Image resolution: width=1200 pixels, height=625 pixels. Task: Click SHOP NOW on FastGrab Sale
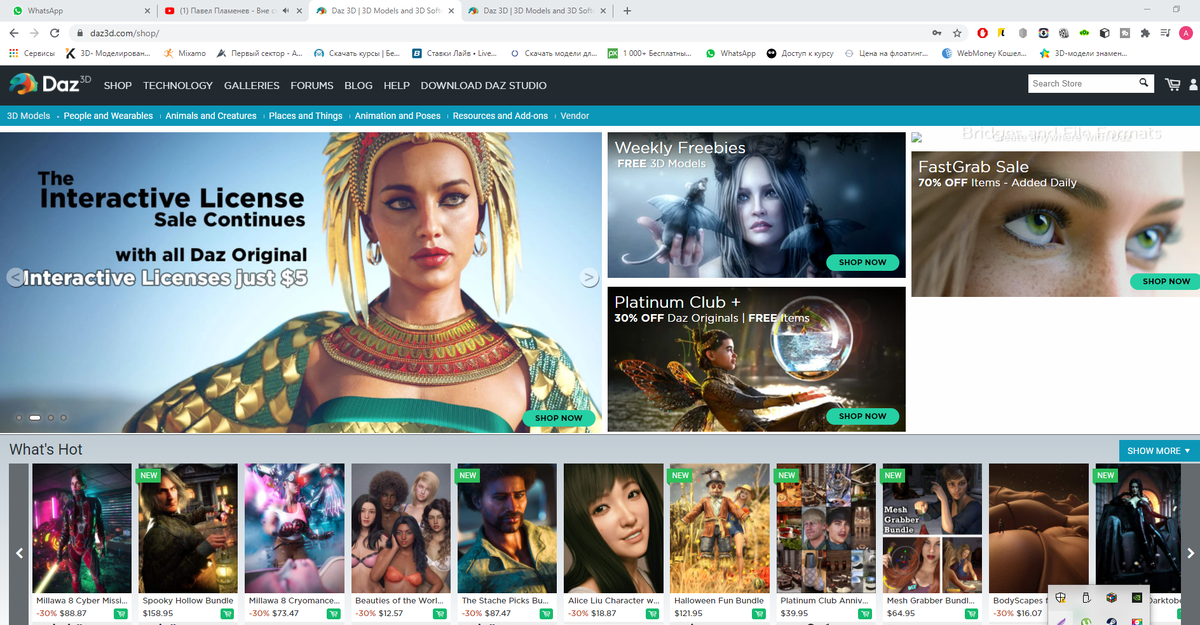click(x=1165, y=282)
